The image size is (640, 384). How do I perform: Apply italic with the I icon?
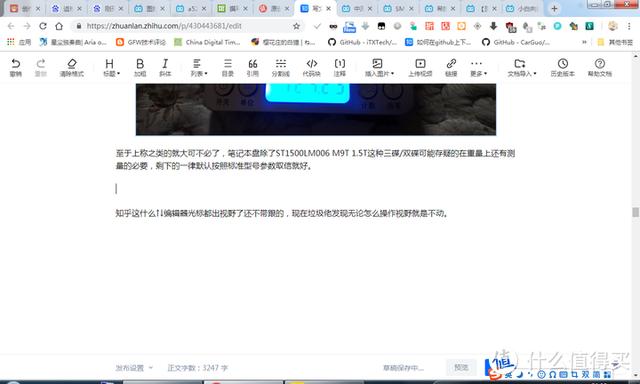pos(165,67)
